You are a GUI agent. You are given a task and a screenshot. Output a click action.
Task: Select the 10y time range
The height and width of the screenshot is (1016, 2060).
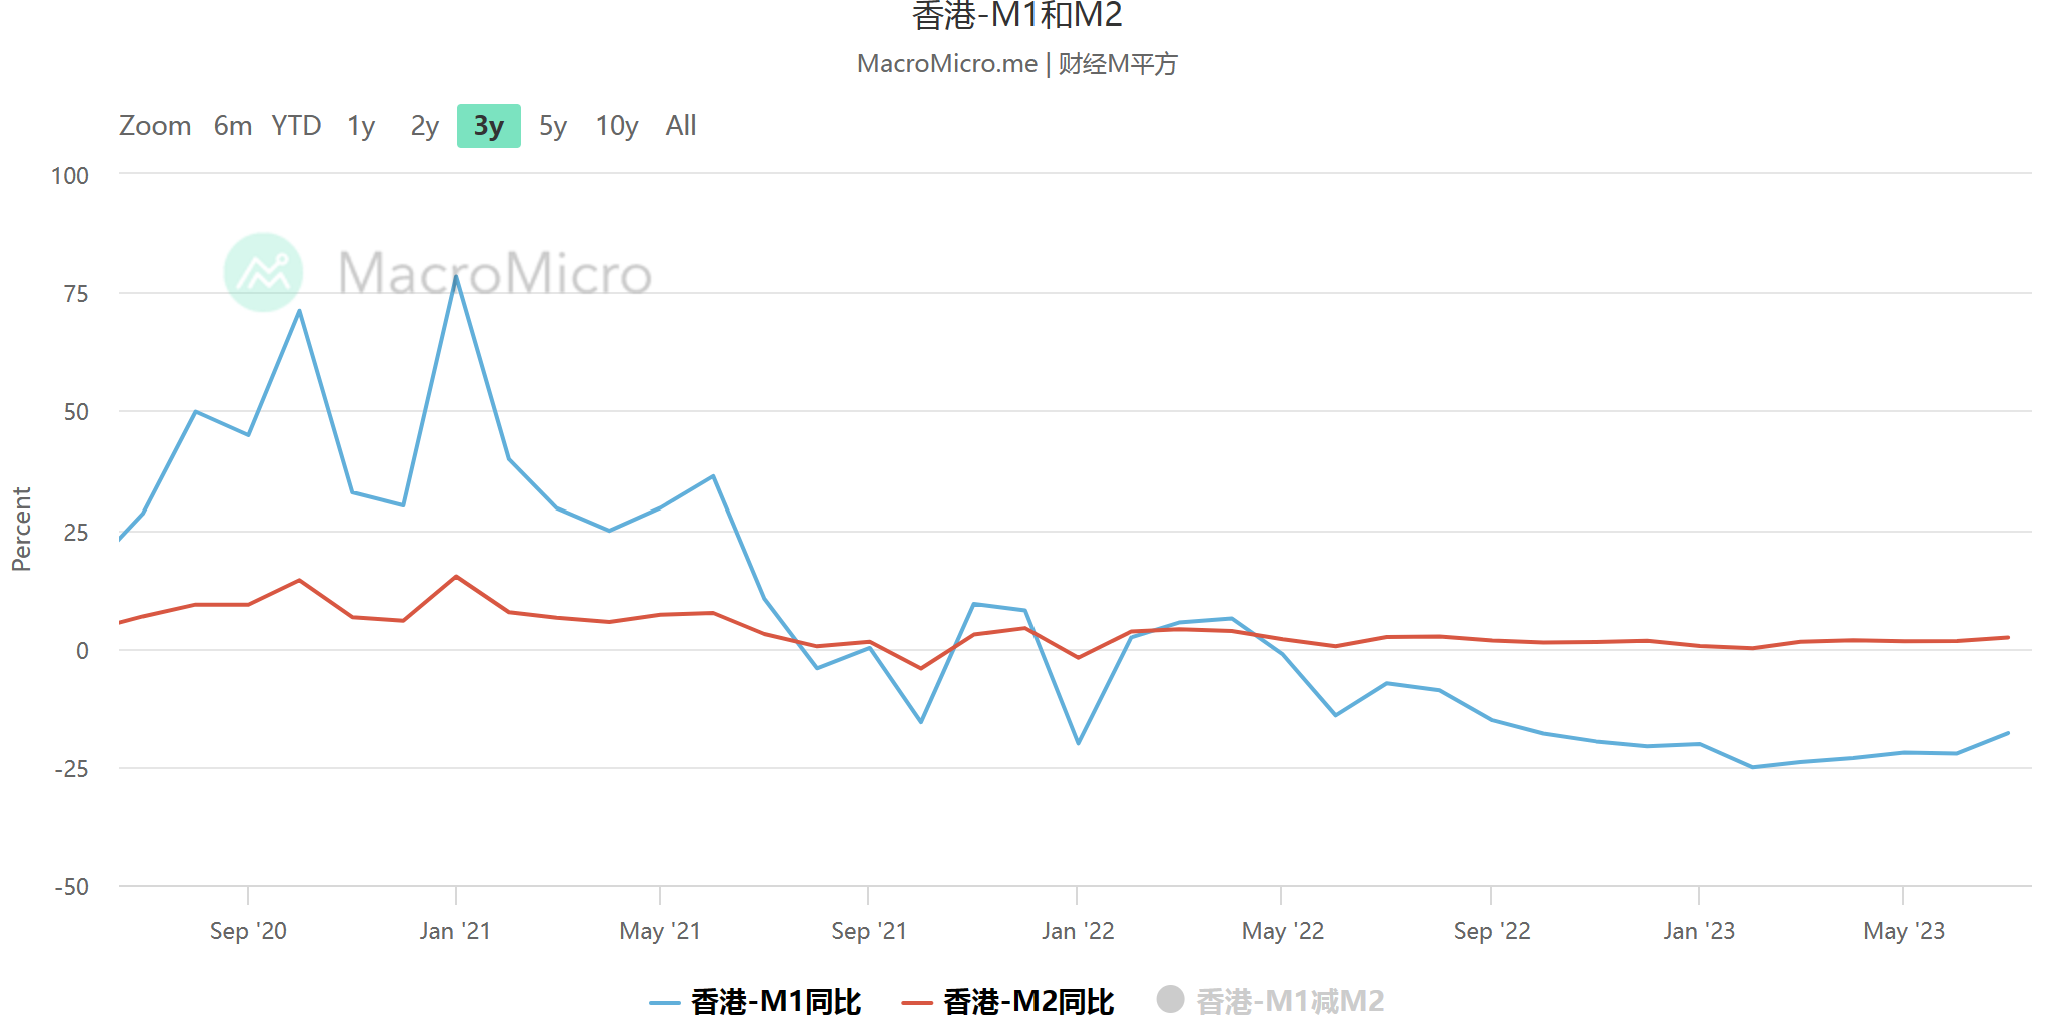pyautogui.click(x=616, y=126)
